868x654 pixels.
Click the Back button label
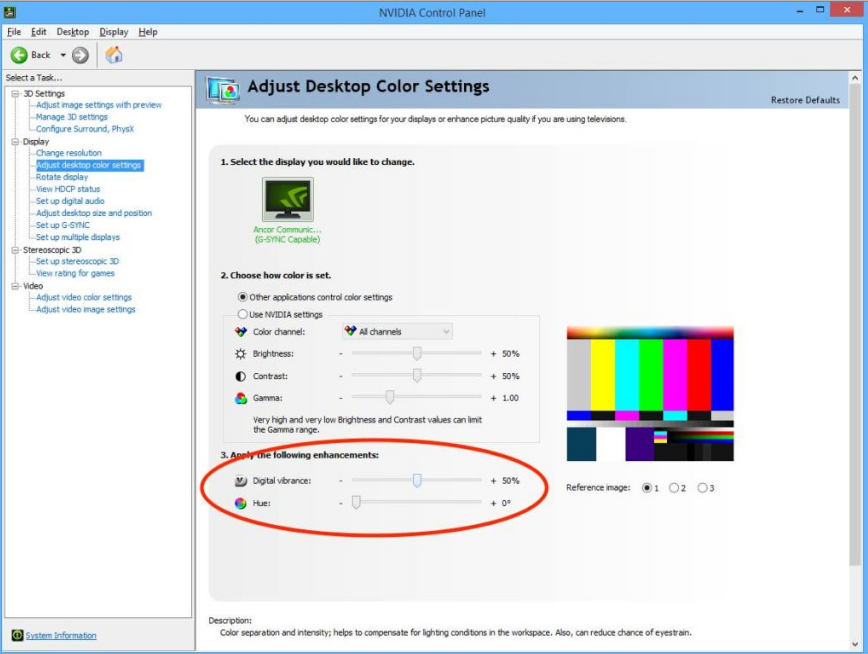click(40, 55)
